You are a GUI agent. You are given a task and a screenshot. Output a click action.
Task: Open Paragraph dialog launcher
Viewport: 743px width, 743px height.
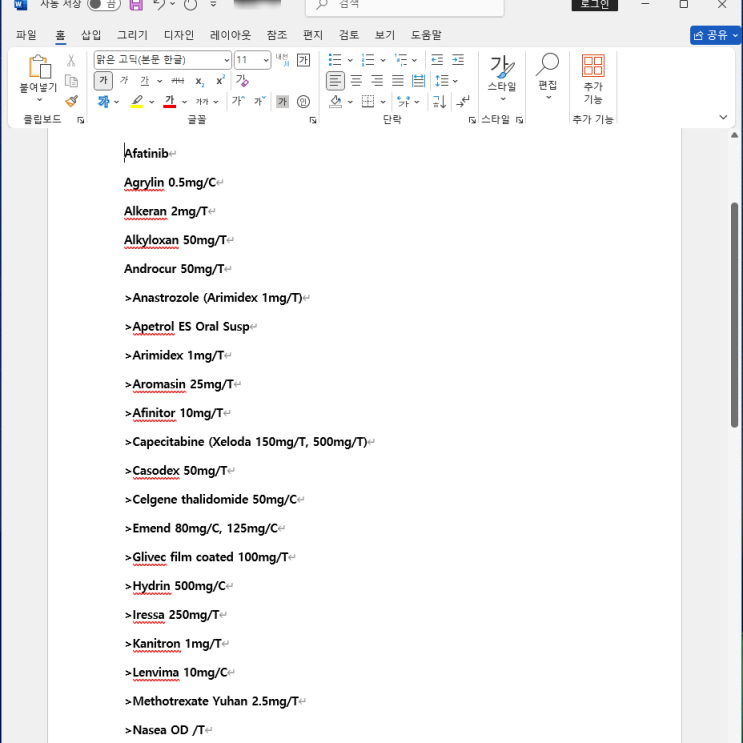pos(472,120)
